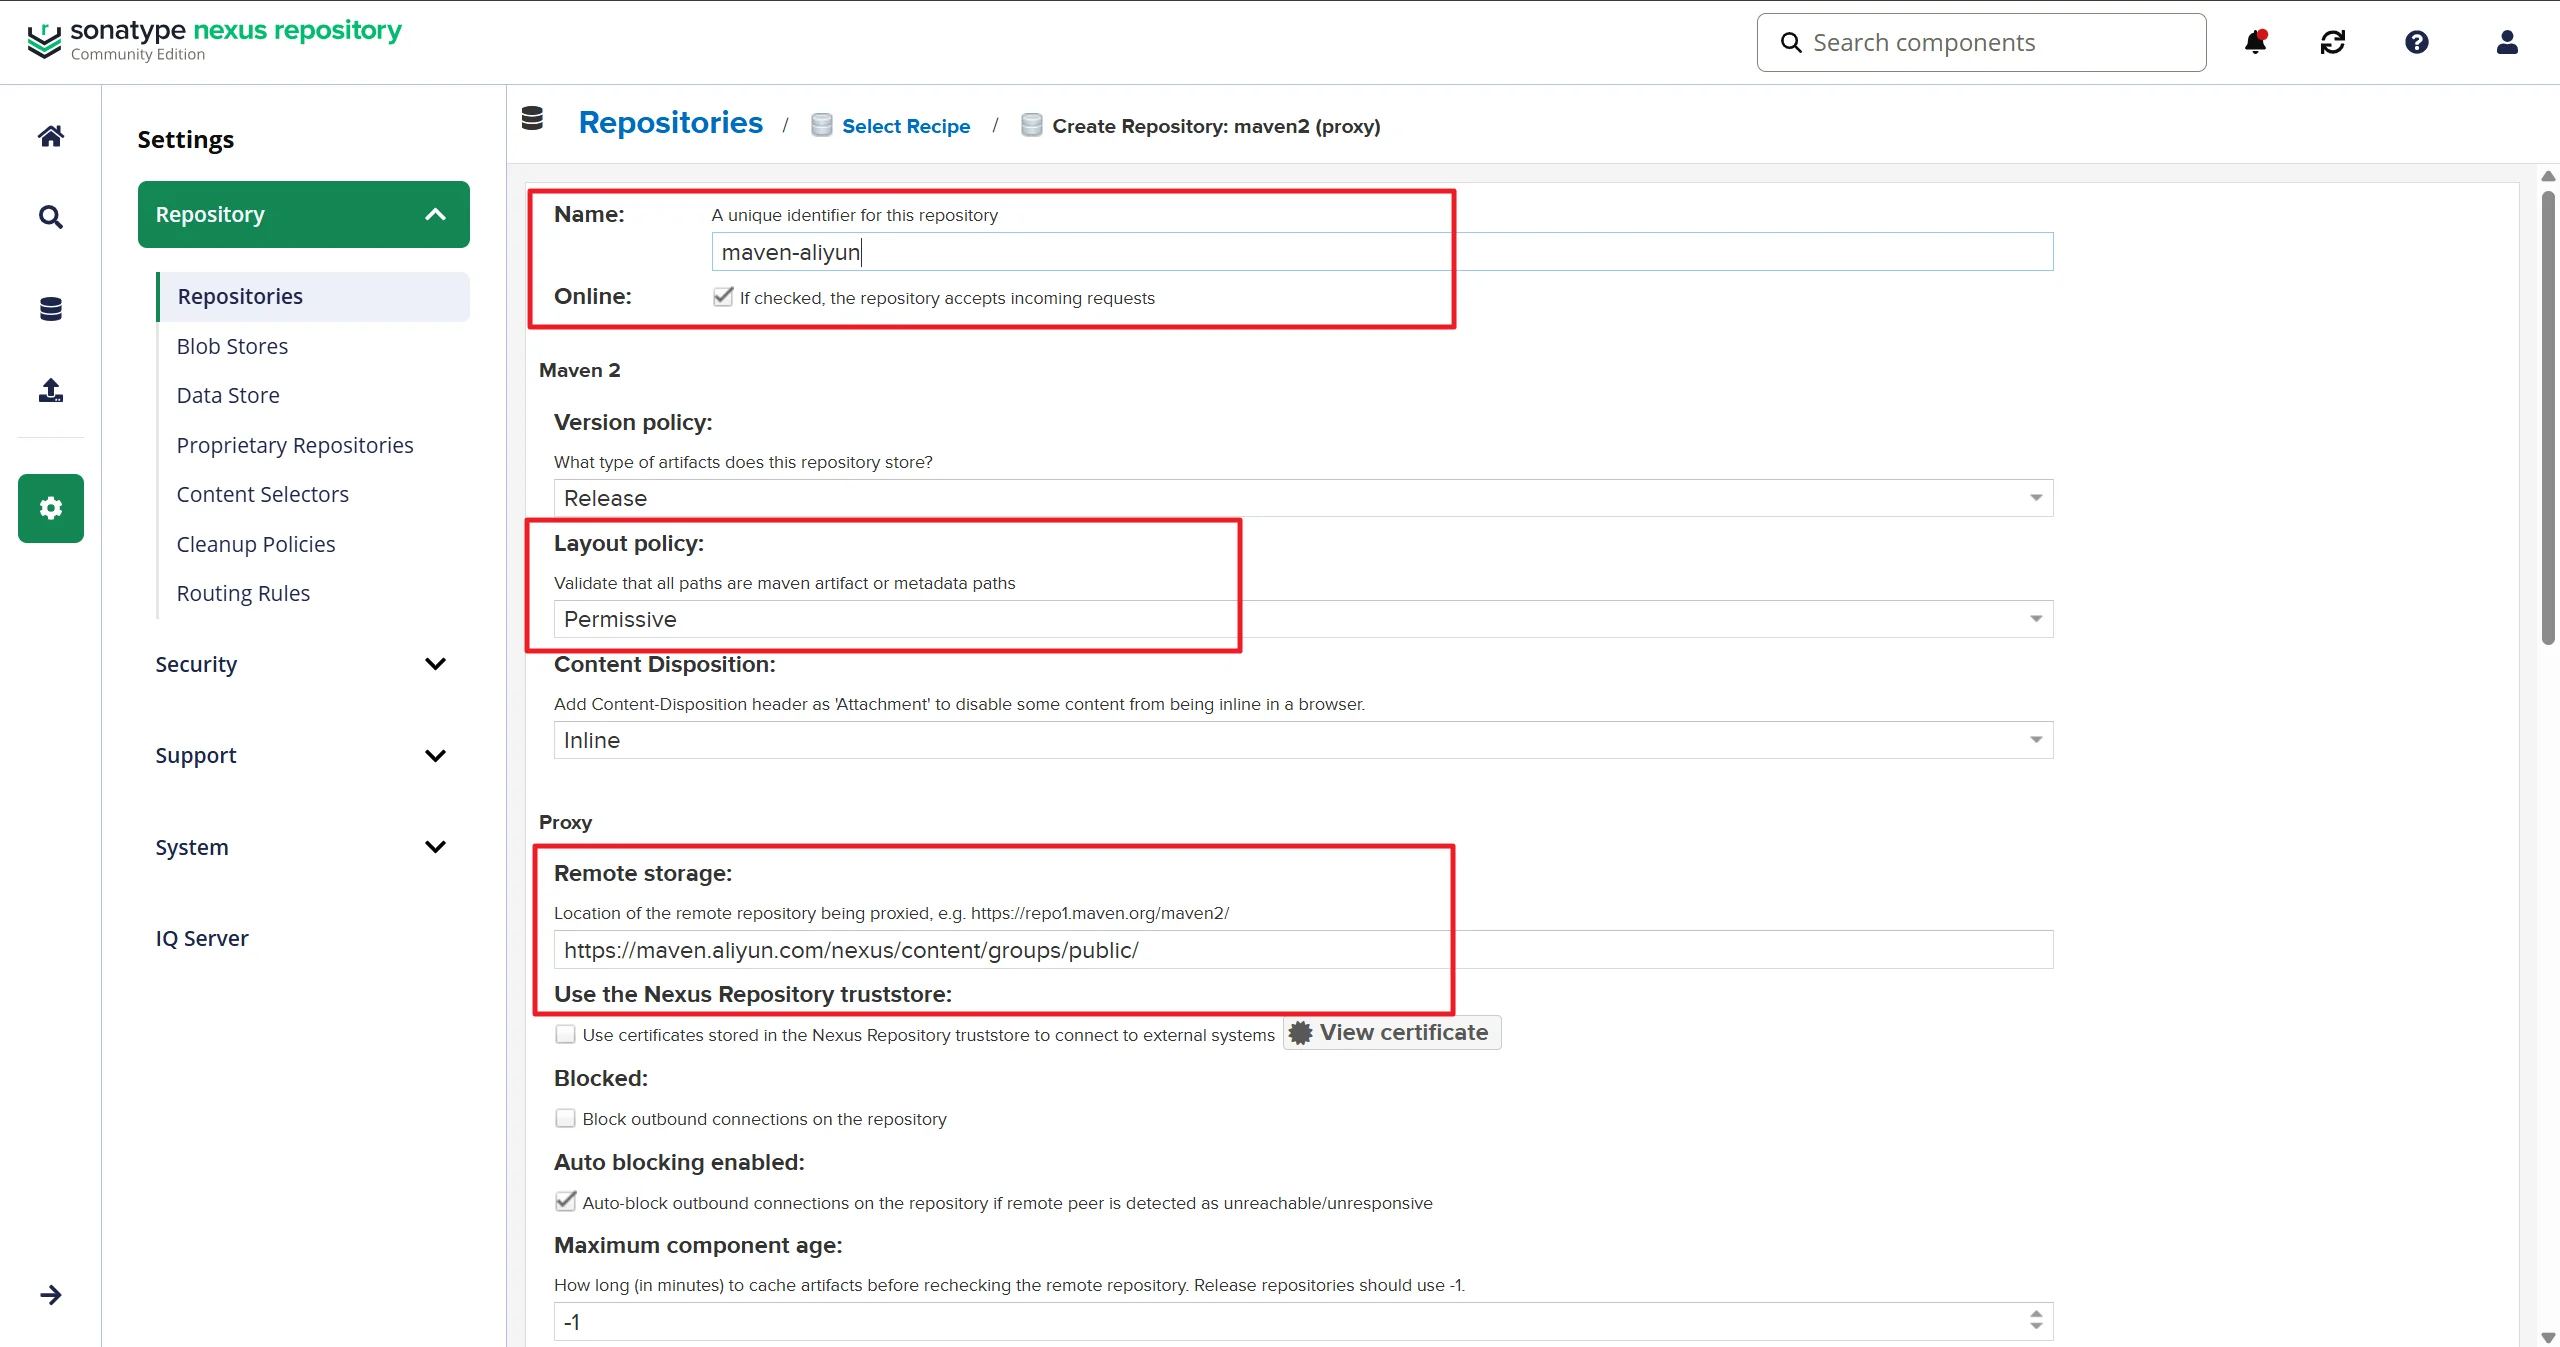The height and width of the screenshot is (1347, 2560).
Task: Open Proprietary Repositories
Action: (x=295, y=445)
